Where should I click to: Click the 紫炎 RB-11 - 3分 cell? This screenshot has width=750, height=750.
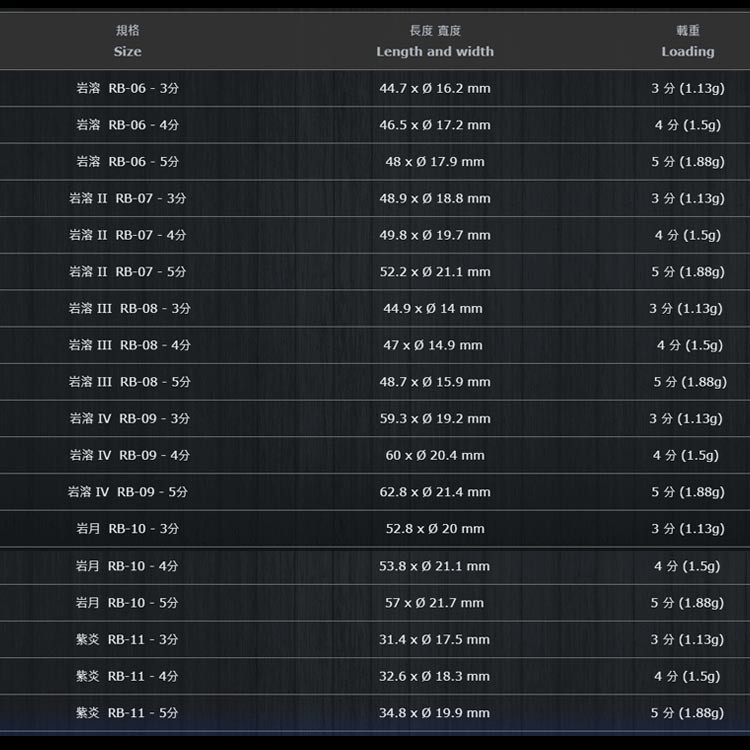(x=128, y=640)
